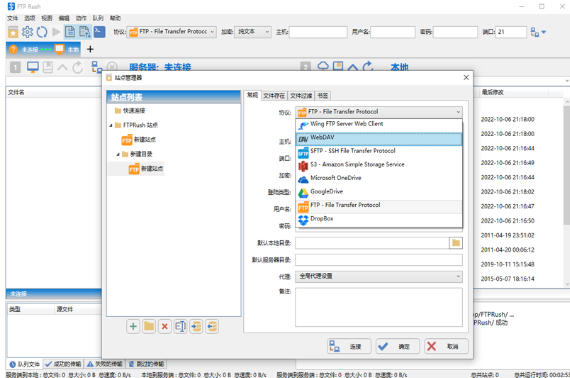
Task: Toggle the transfer queue document icon
Action: pyautogui.click(x=84, y=32)
